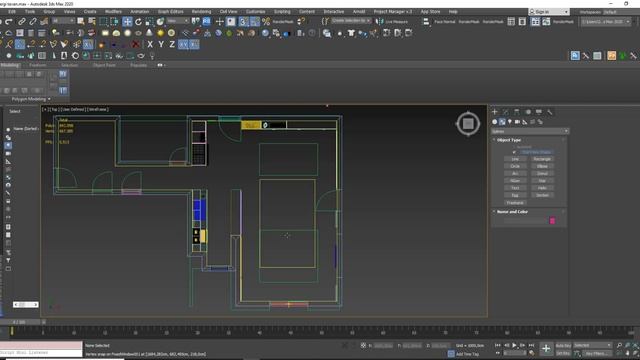The width and height of the screenshot is (640, 360).
Task: Click the Freehand shape button
Action: pyautogui.click(x=515, y=202)
